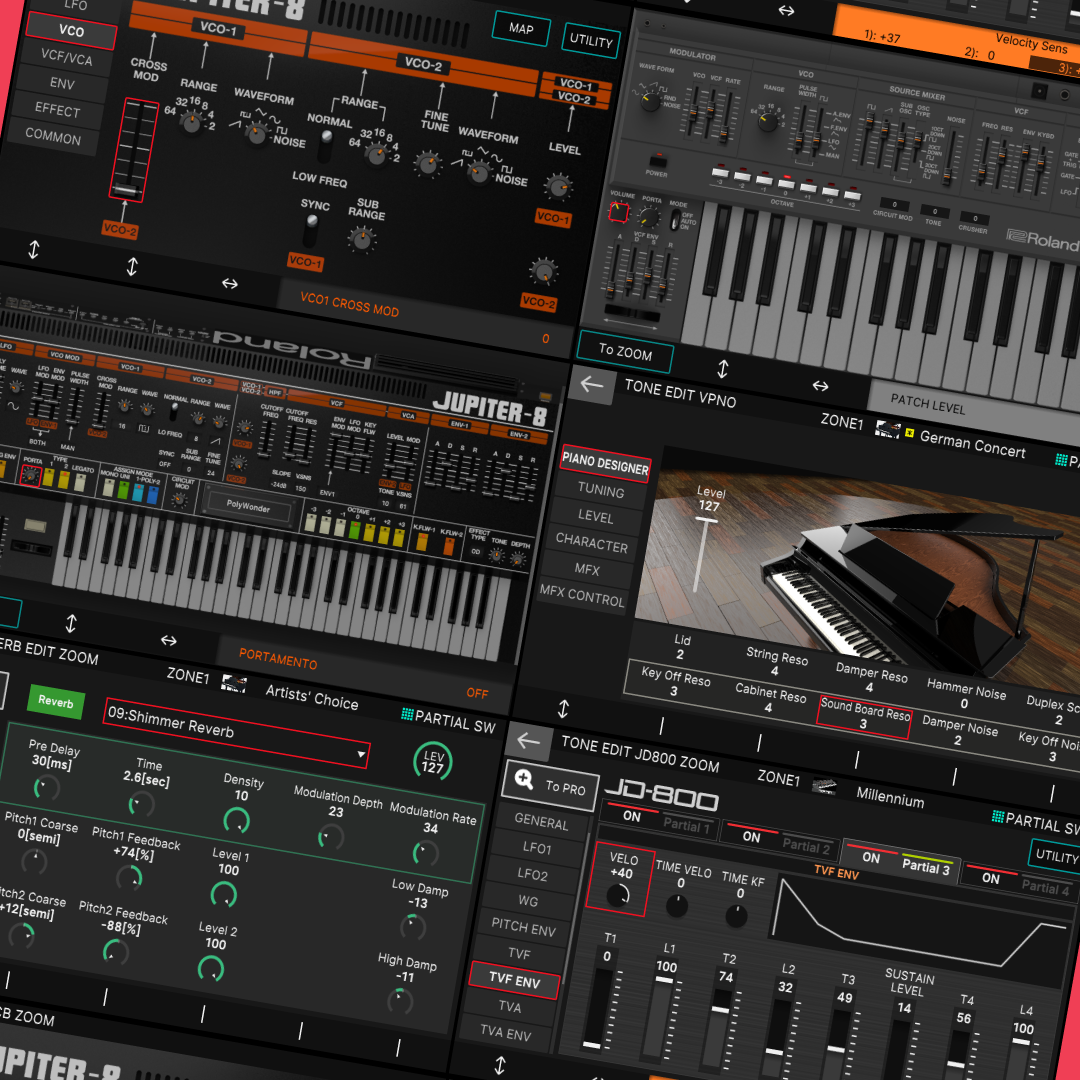Click the keyboard category icon beside Millennium
The image size is (1080, 1080).
(x=824, y=786)
